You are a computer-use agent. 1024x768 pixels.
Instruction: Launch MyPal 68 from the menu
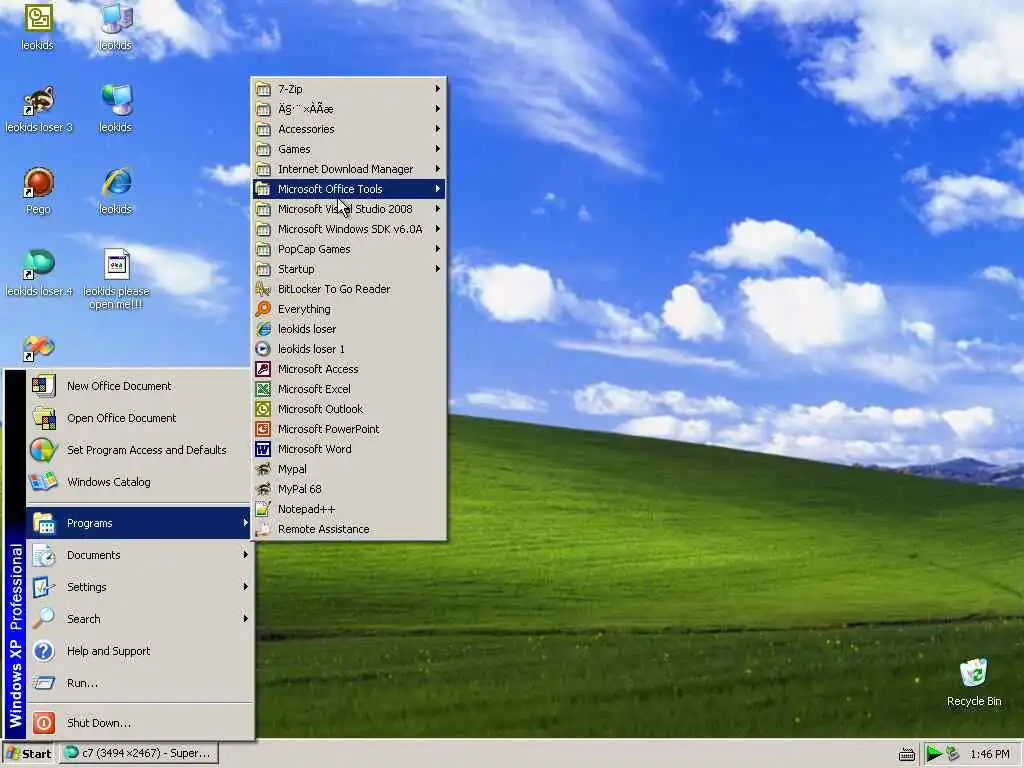(x=349, y=488)
